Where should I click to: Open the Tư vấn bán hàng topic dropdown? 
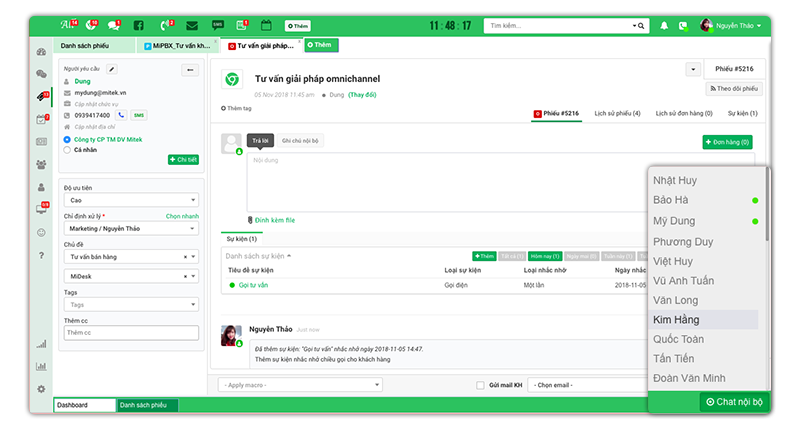click(131, 257)
